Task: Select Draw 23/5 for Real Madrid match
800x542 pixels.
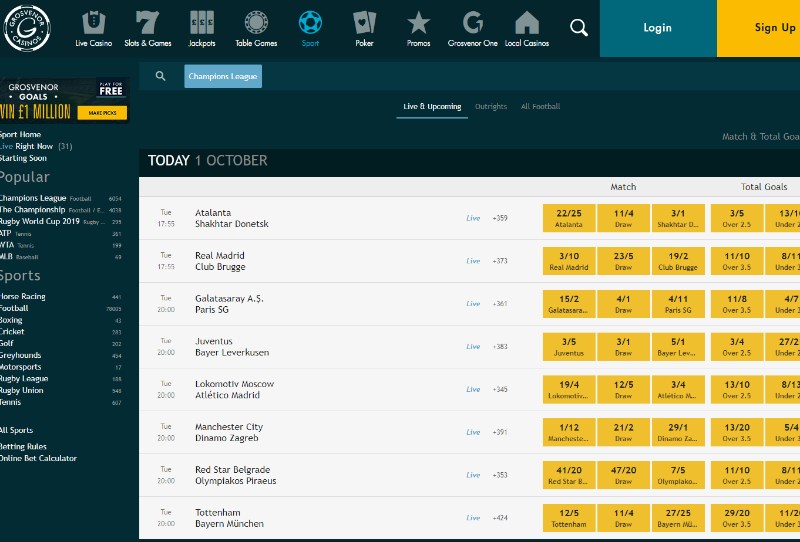Action: [x=623, y=261]
